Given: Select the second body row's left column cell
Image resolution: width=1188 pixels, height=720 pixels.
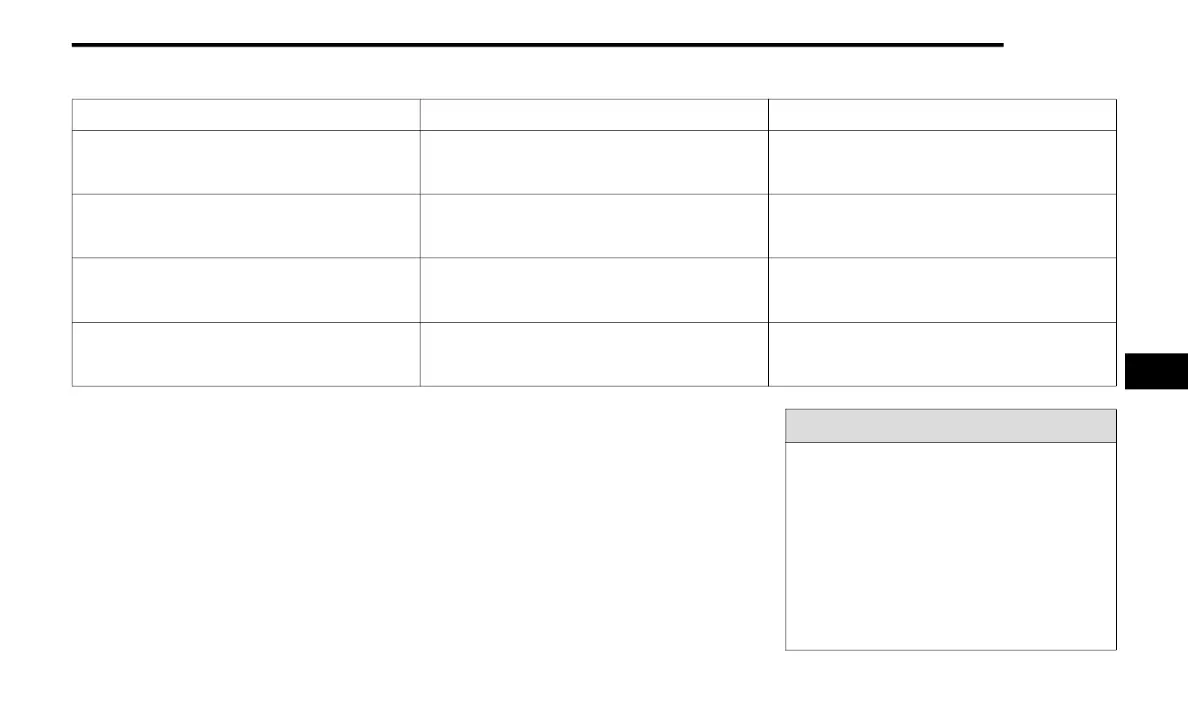Looking at the screenshot, I should pyautogui.click(x=246, y=226).
